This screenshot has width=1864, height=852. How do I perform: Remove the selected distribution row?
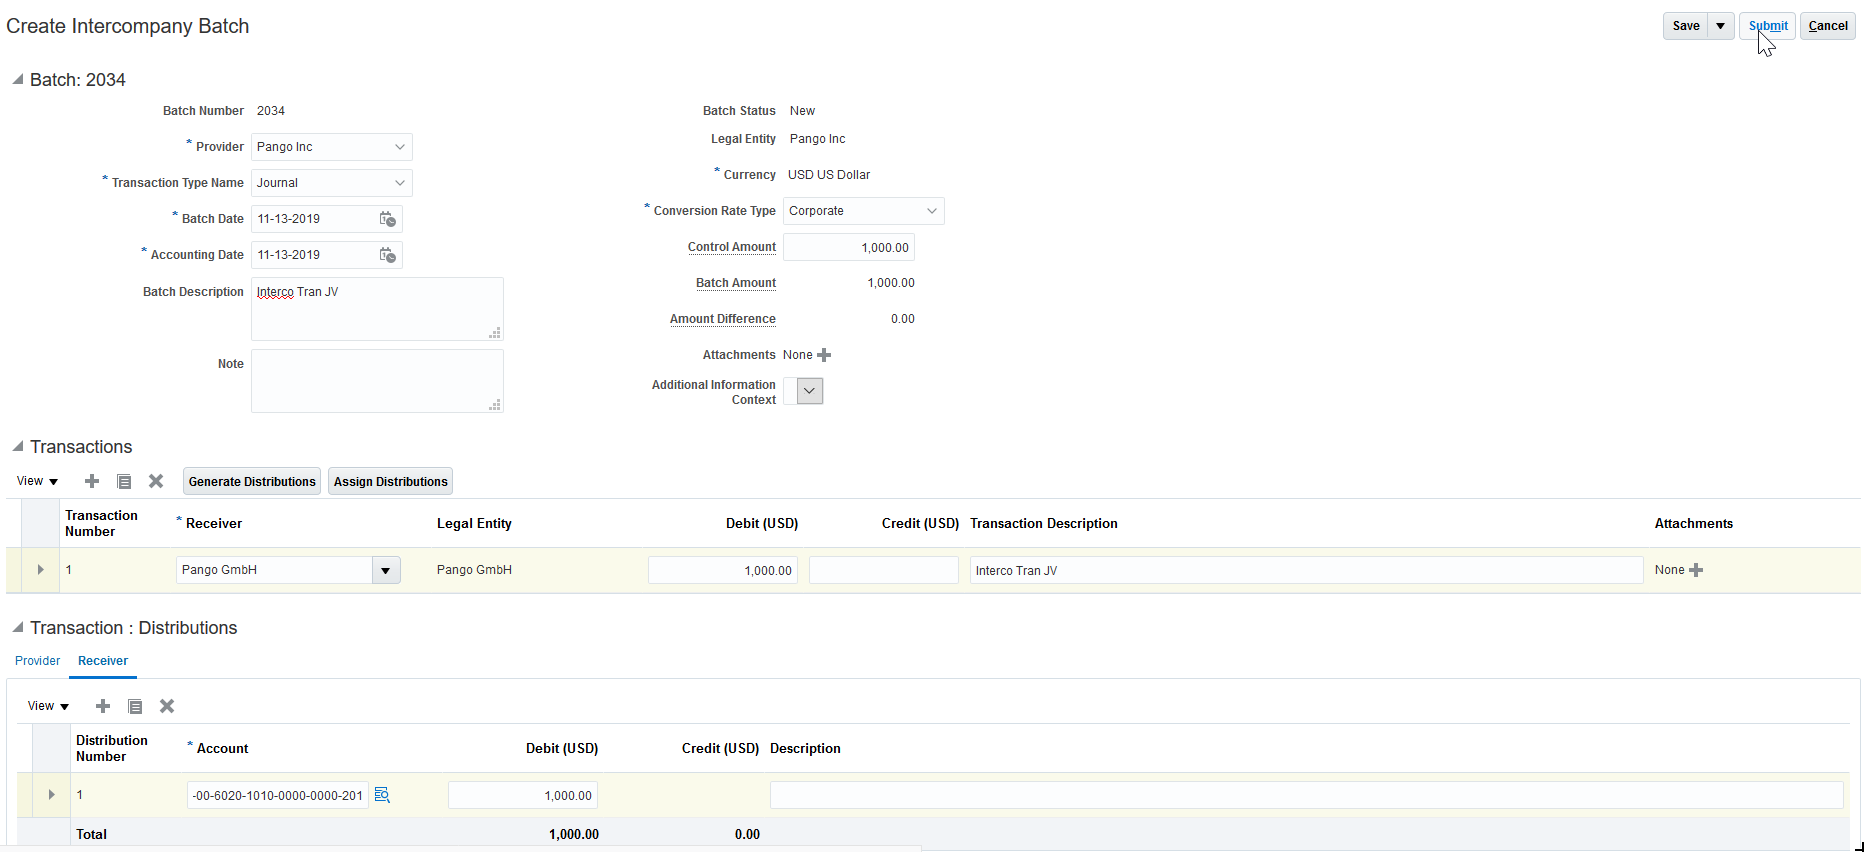coord(167,706)
